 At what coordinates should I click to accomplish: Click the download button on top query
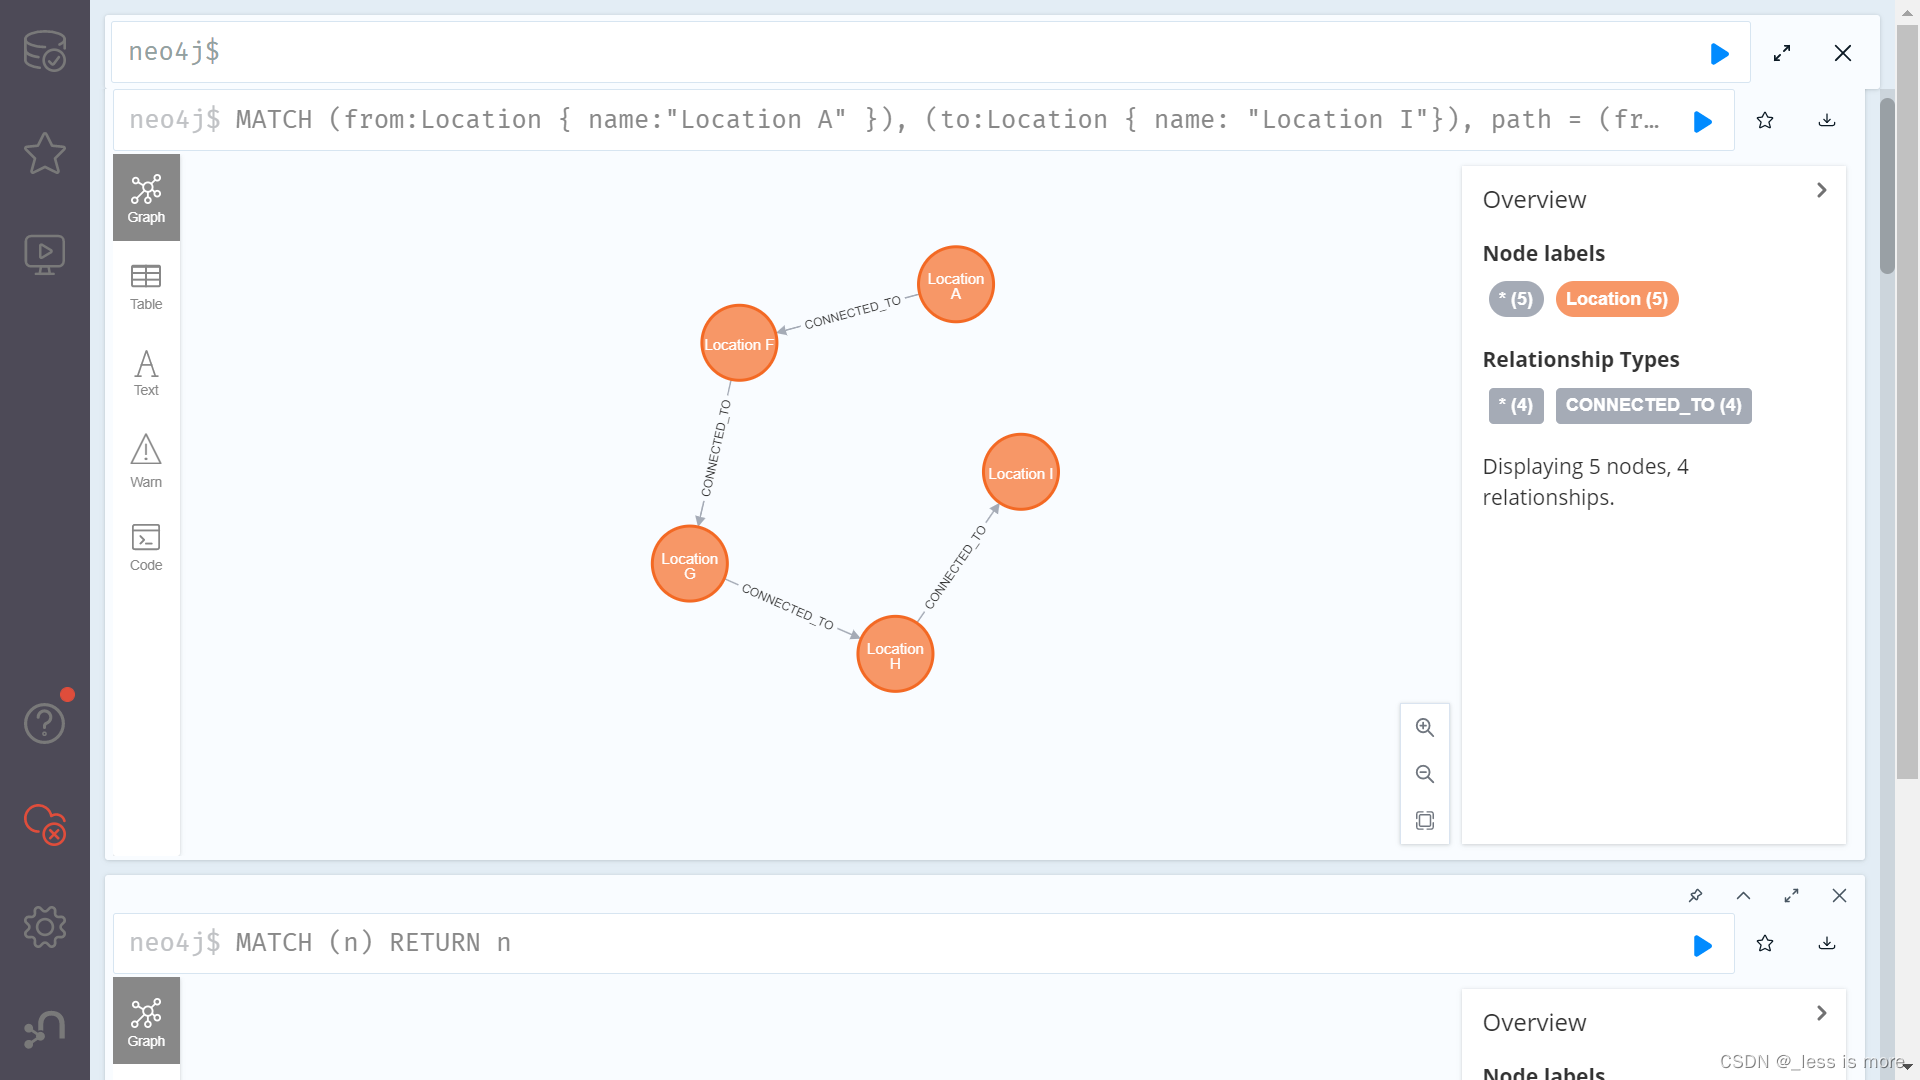click(x=1826, y=121)
